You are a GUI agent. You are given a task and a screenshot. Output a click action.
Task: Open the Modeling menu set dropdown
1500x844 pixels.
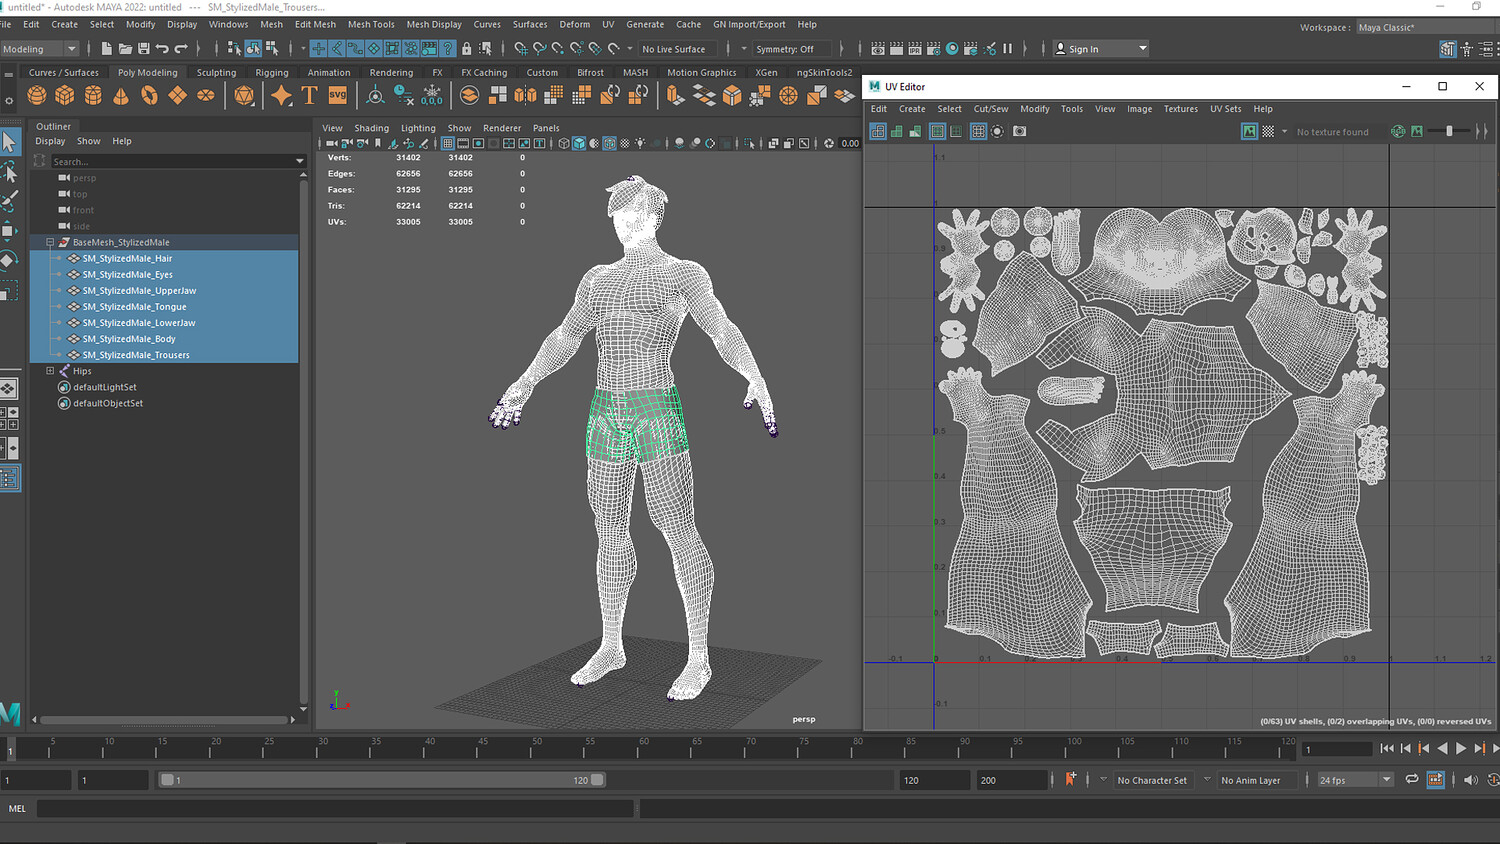pyautogui.click(x=40, y=48)
